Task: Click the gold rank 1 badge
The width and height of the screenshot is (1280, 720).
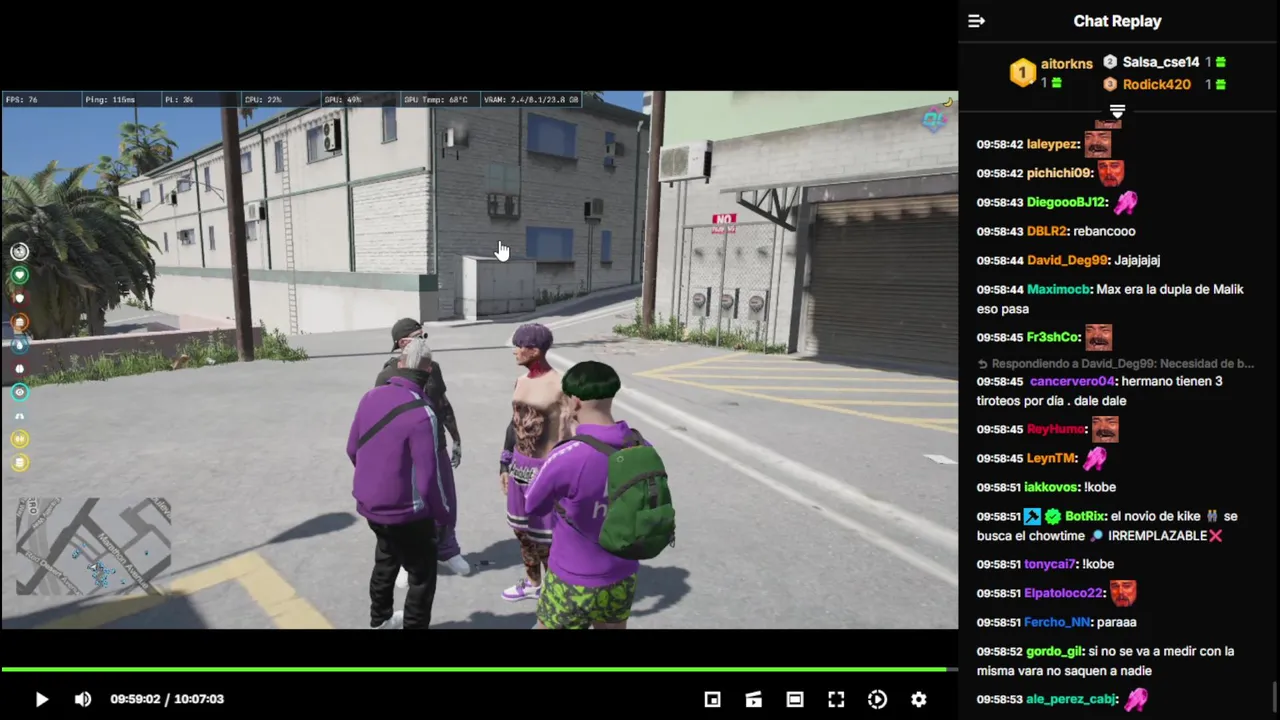Action: click(1022, 73)
